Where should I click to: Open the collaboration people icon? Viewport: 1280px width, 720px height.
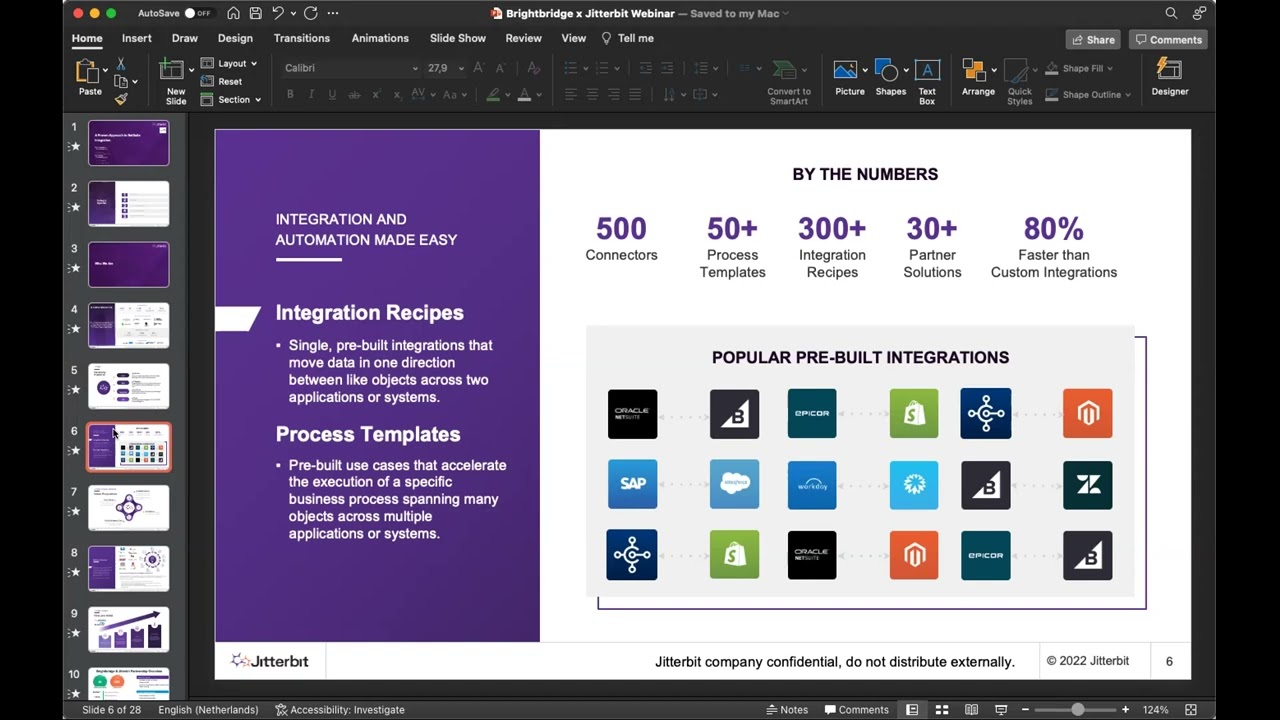pyautogui.click(x=1199, y=13)
